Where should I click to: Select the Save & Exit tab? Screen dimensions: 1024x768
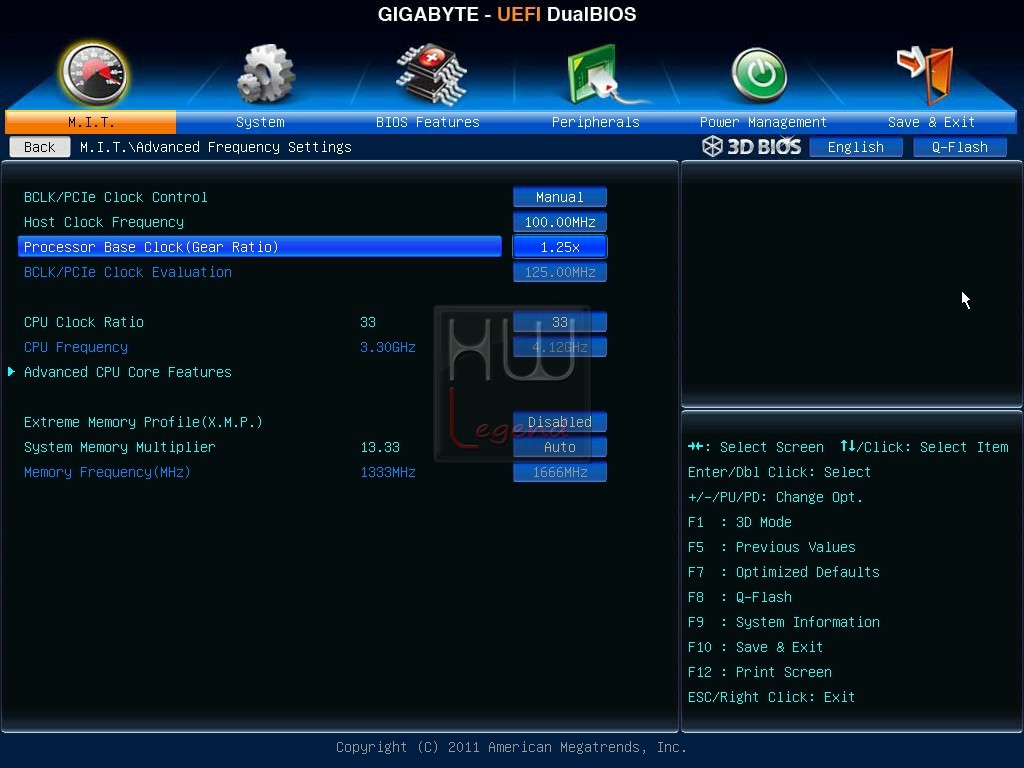[931, 122]
